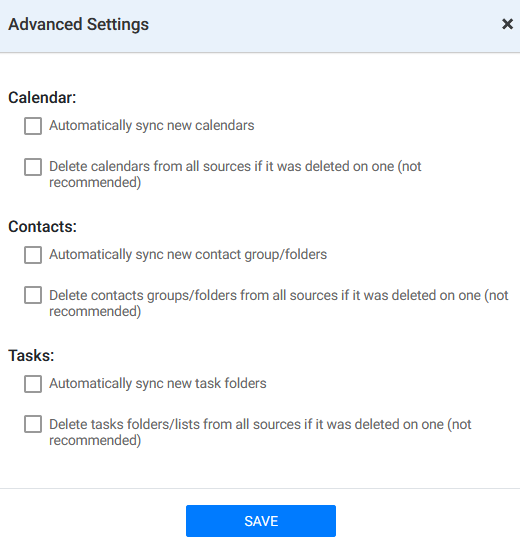Click the blue SAVE button
The height and width of the screenshot is (547, 520).
(x=261, y=521)
